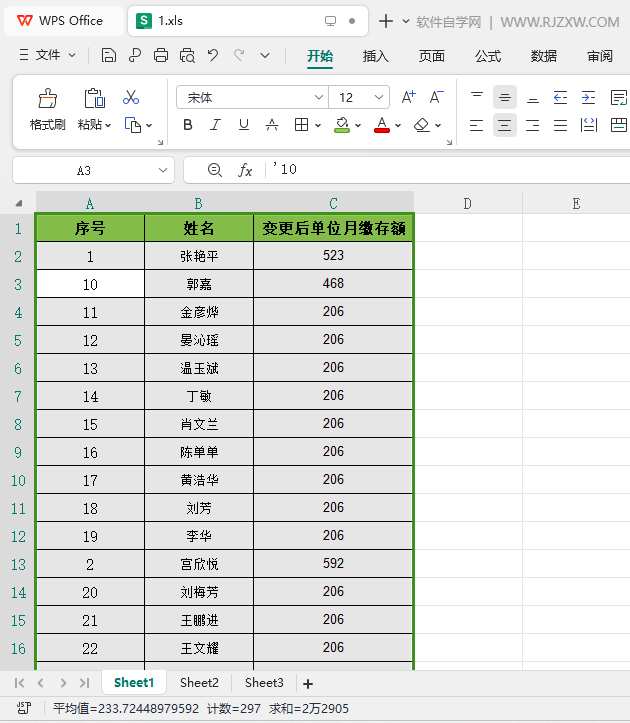Expand the quick access toolbar customize chevron
Screen dimensions: 630x723
(x=265, y=56)
